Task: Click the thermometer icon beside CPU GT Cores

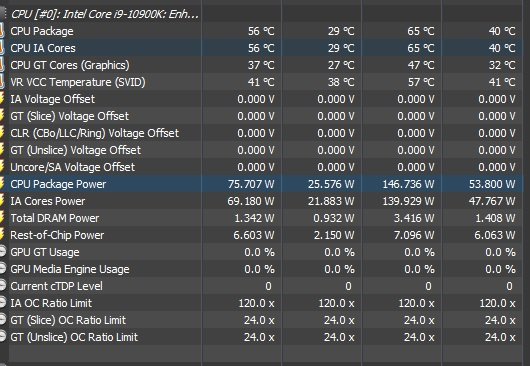Action: coord(2,65)
